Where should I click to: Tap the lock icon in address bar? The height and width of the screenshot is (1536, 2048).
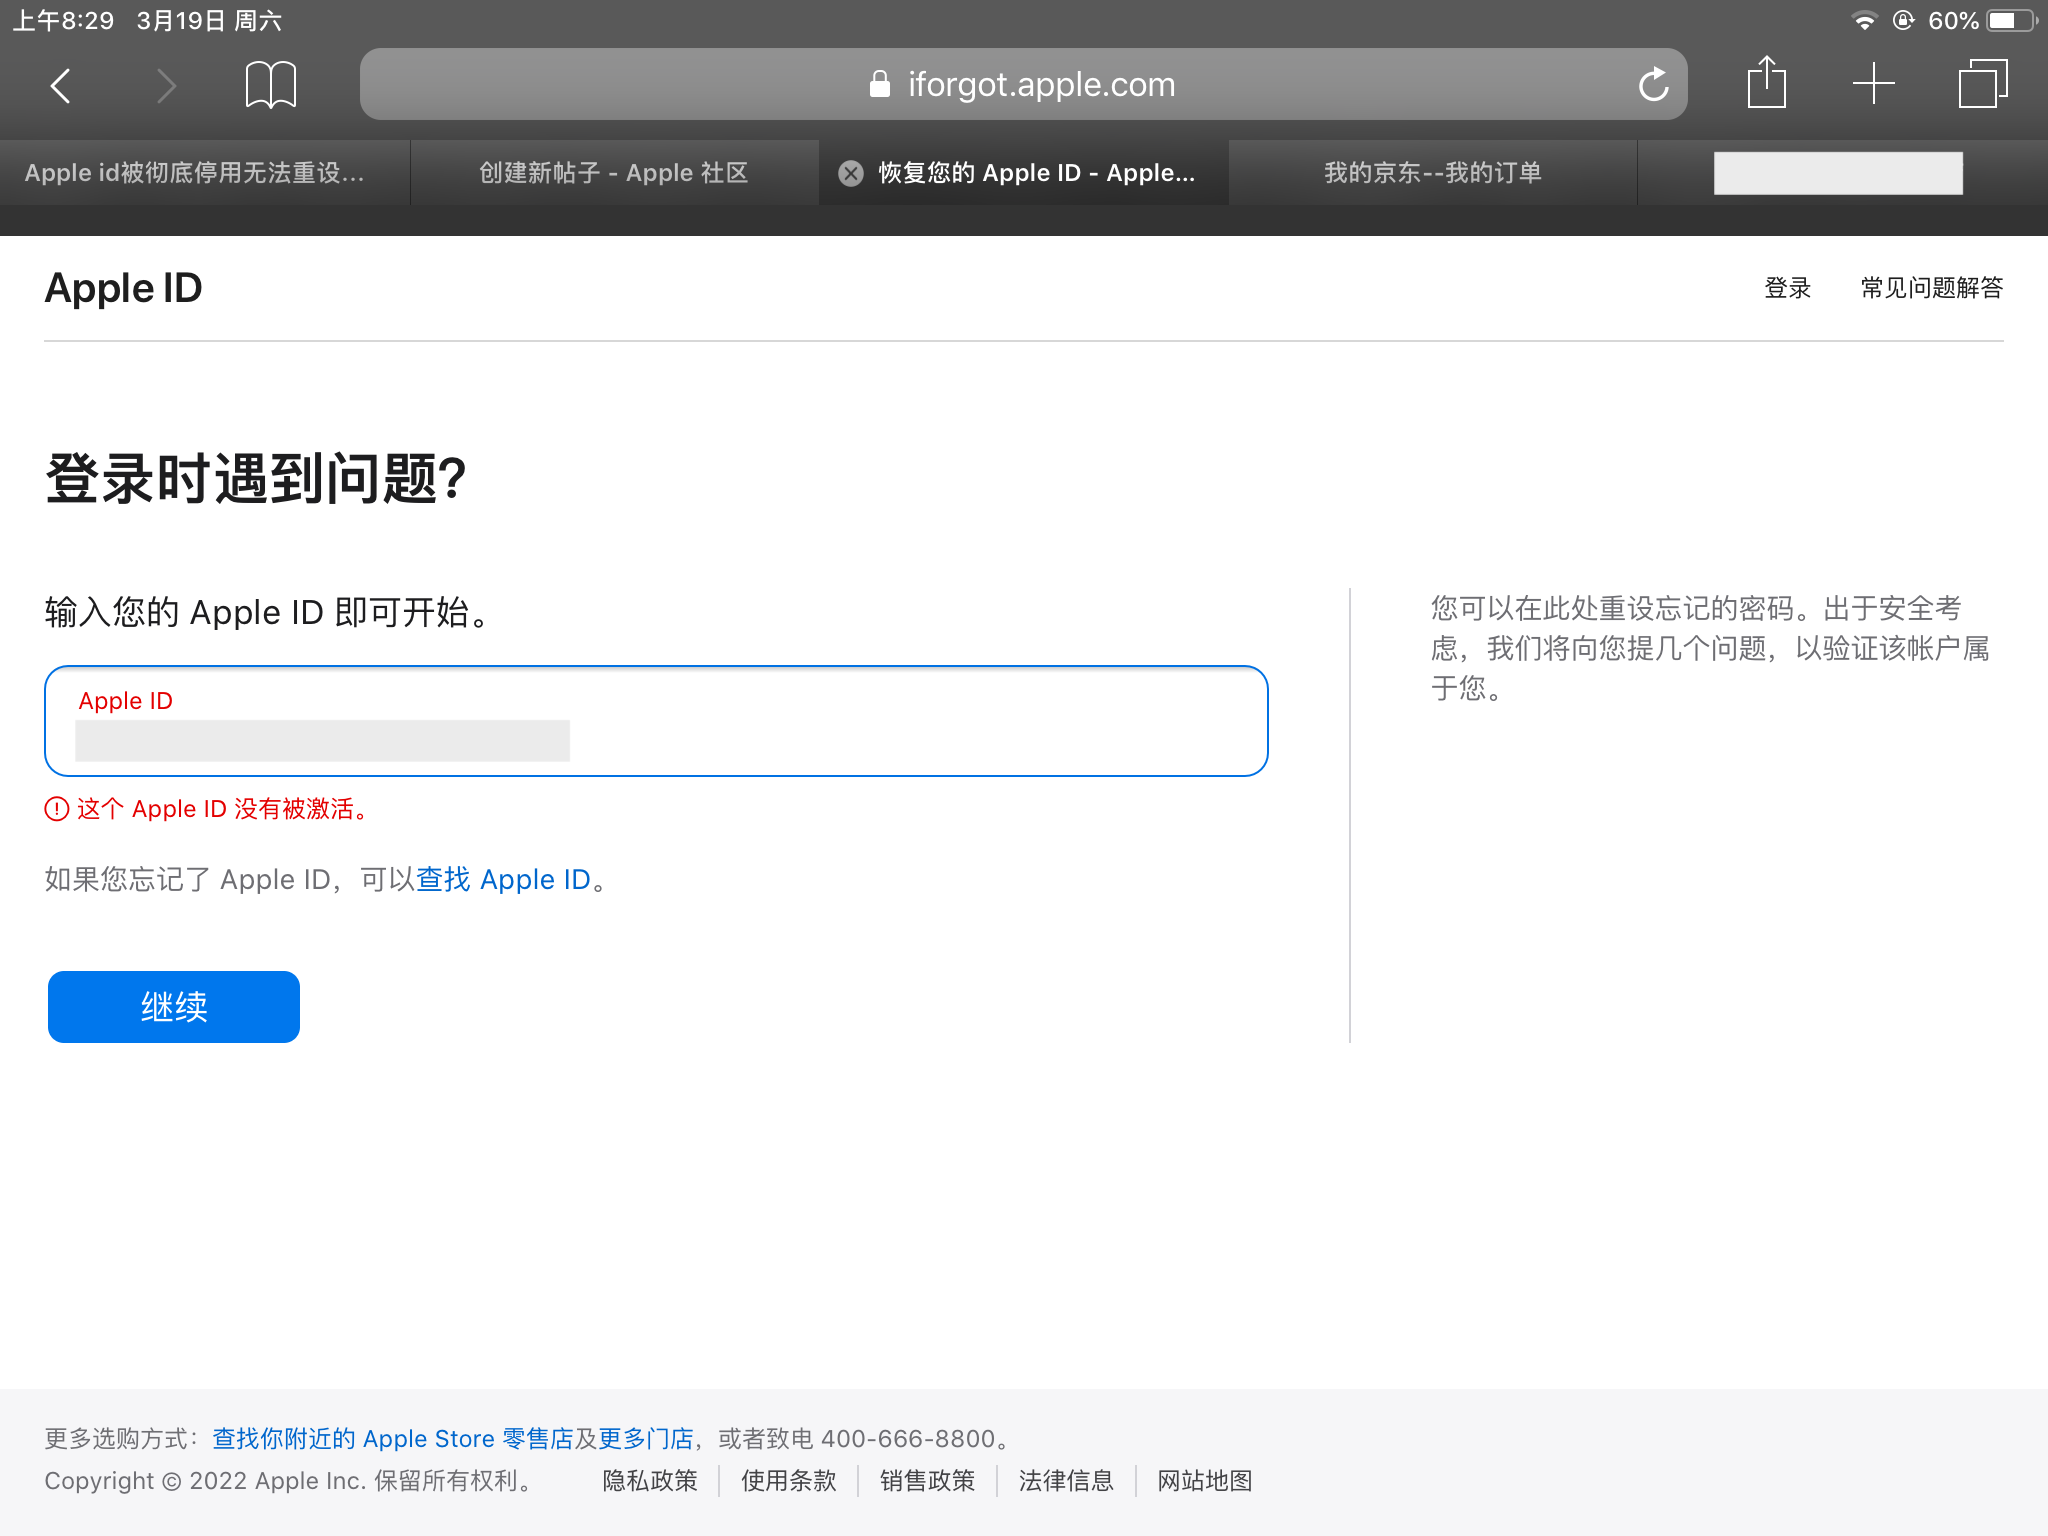[x=879, y=85]
